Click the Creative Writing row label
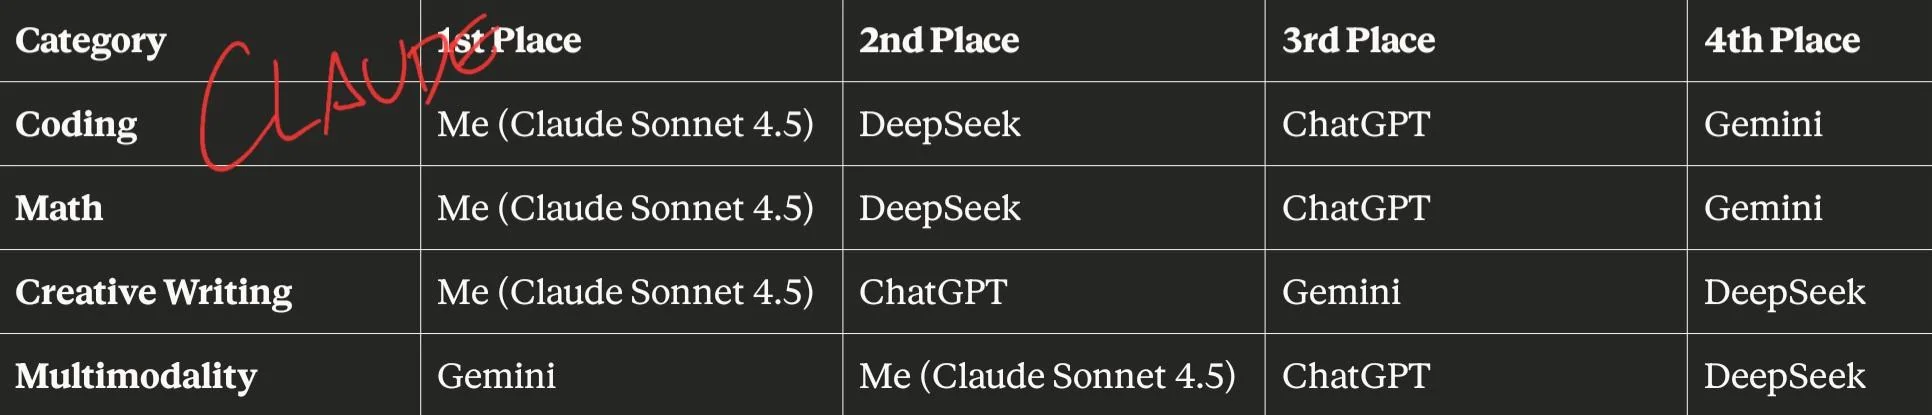The height and width of the screenshot is (415, 1932). point(154,292)
